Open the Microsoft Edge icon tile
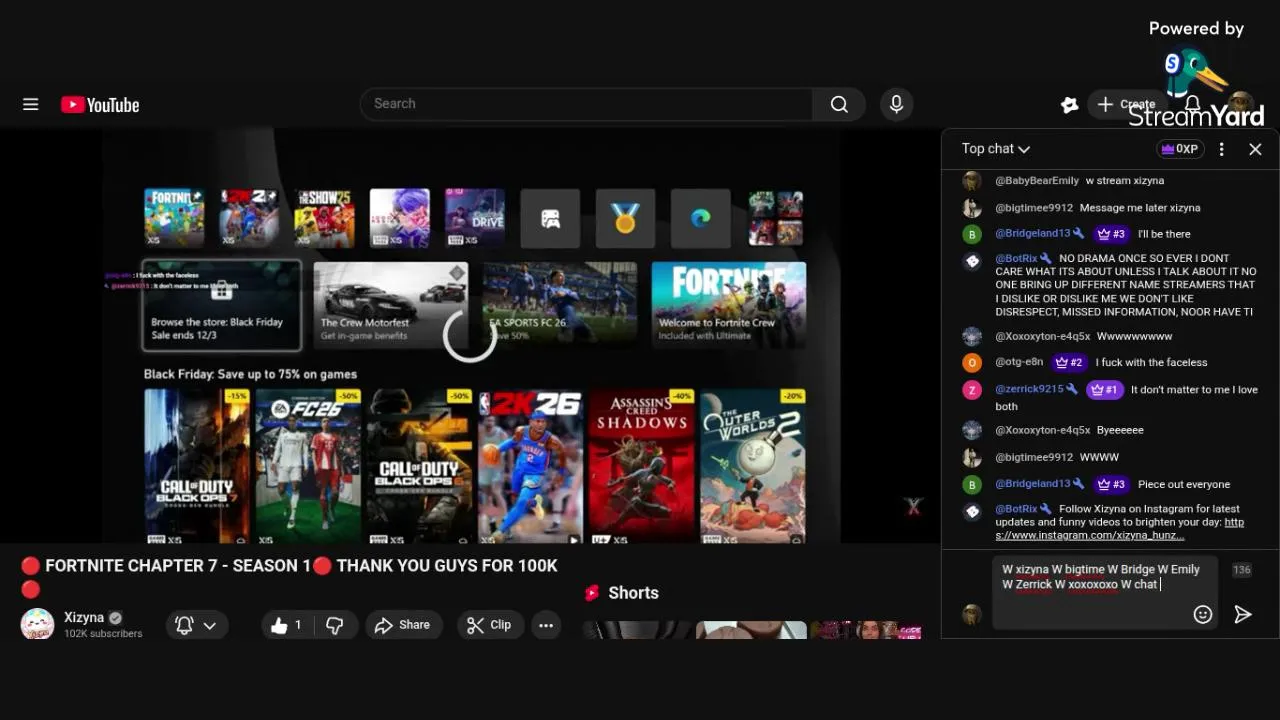Image resolution: width=1280 pixels, height=720 pixels. 700,218
